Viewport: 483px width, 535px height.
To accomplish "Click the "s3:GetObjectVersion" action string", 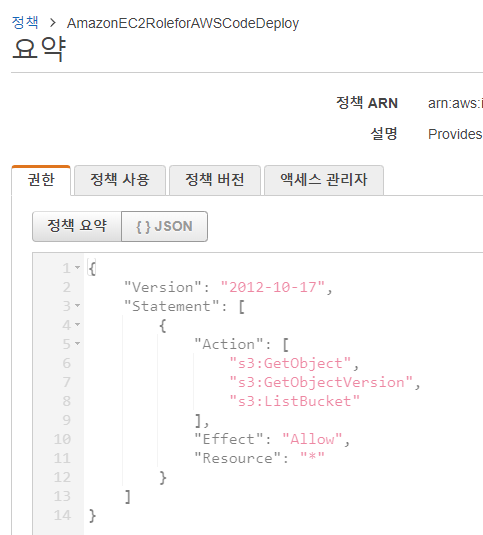I will click(321, 382).
